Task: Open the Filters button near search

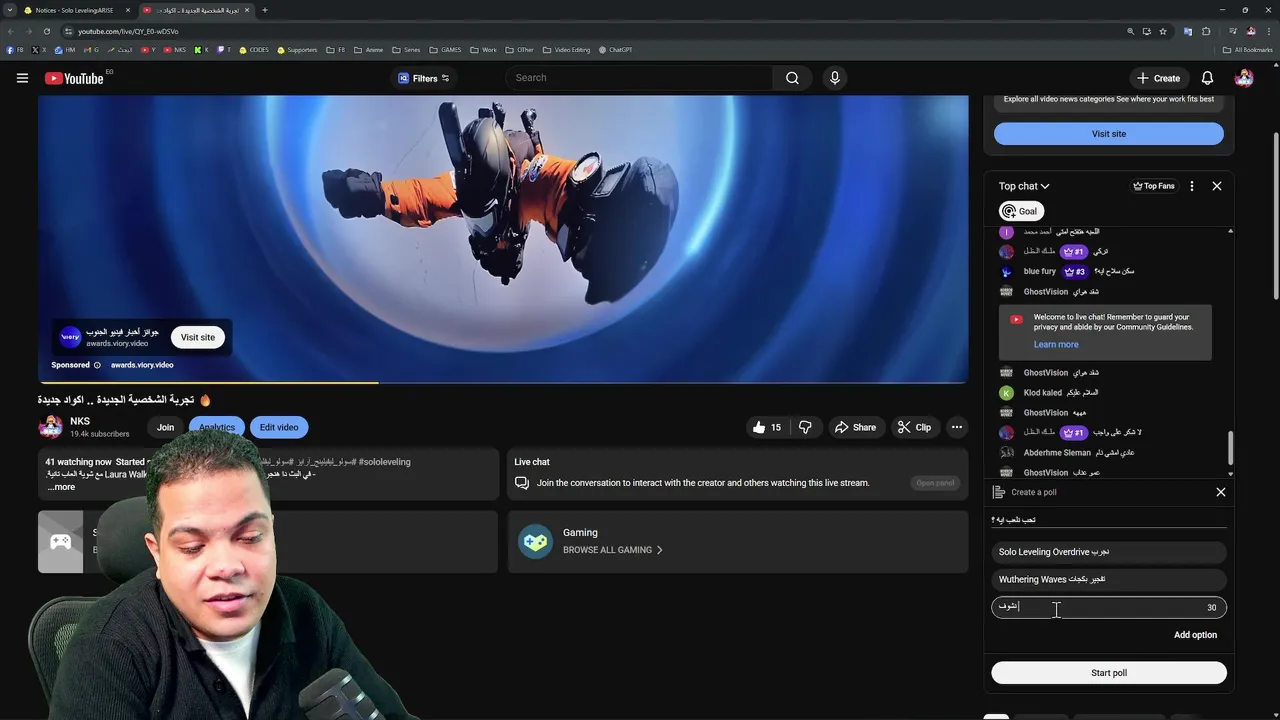Action: click(x=424, y=78)
